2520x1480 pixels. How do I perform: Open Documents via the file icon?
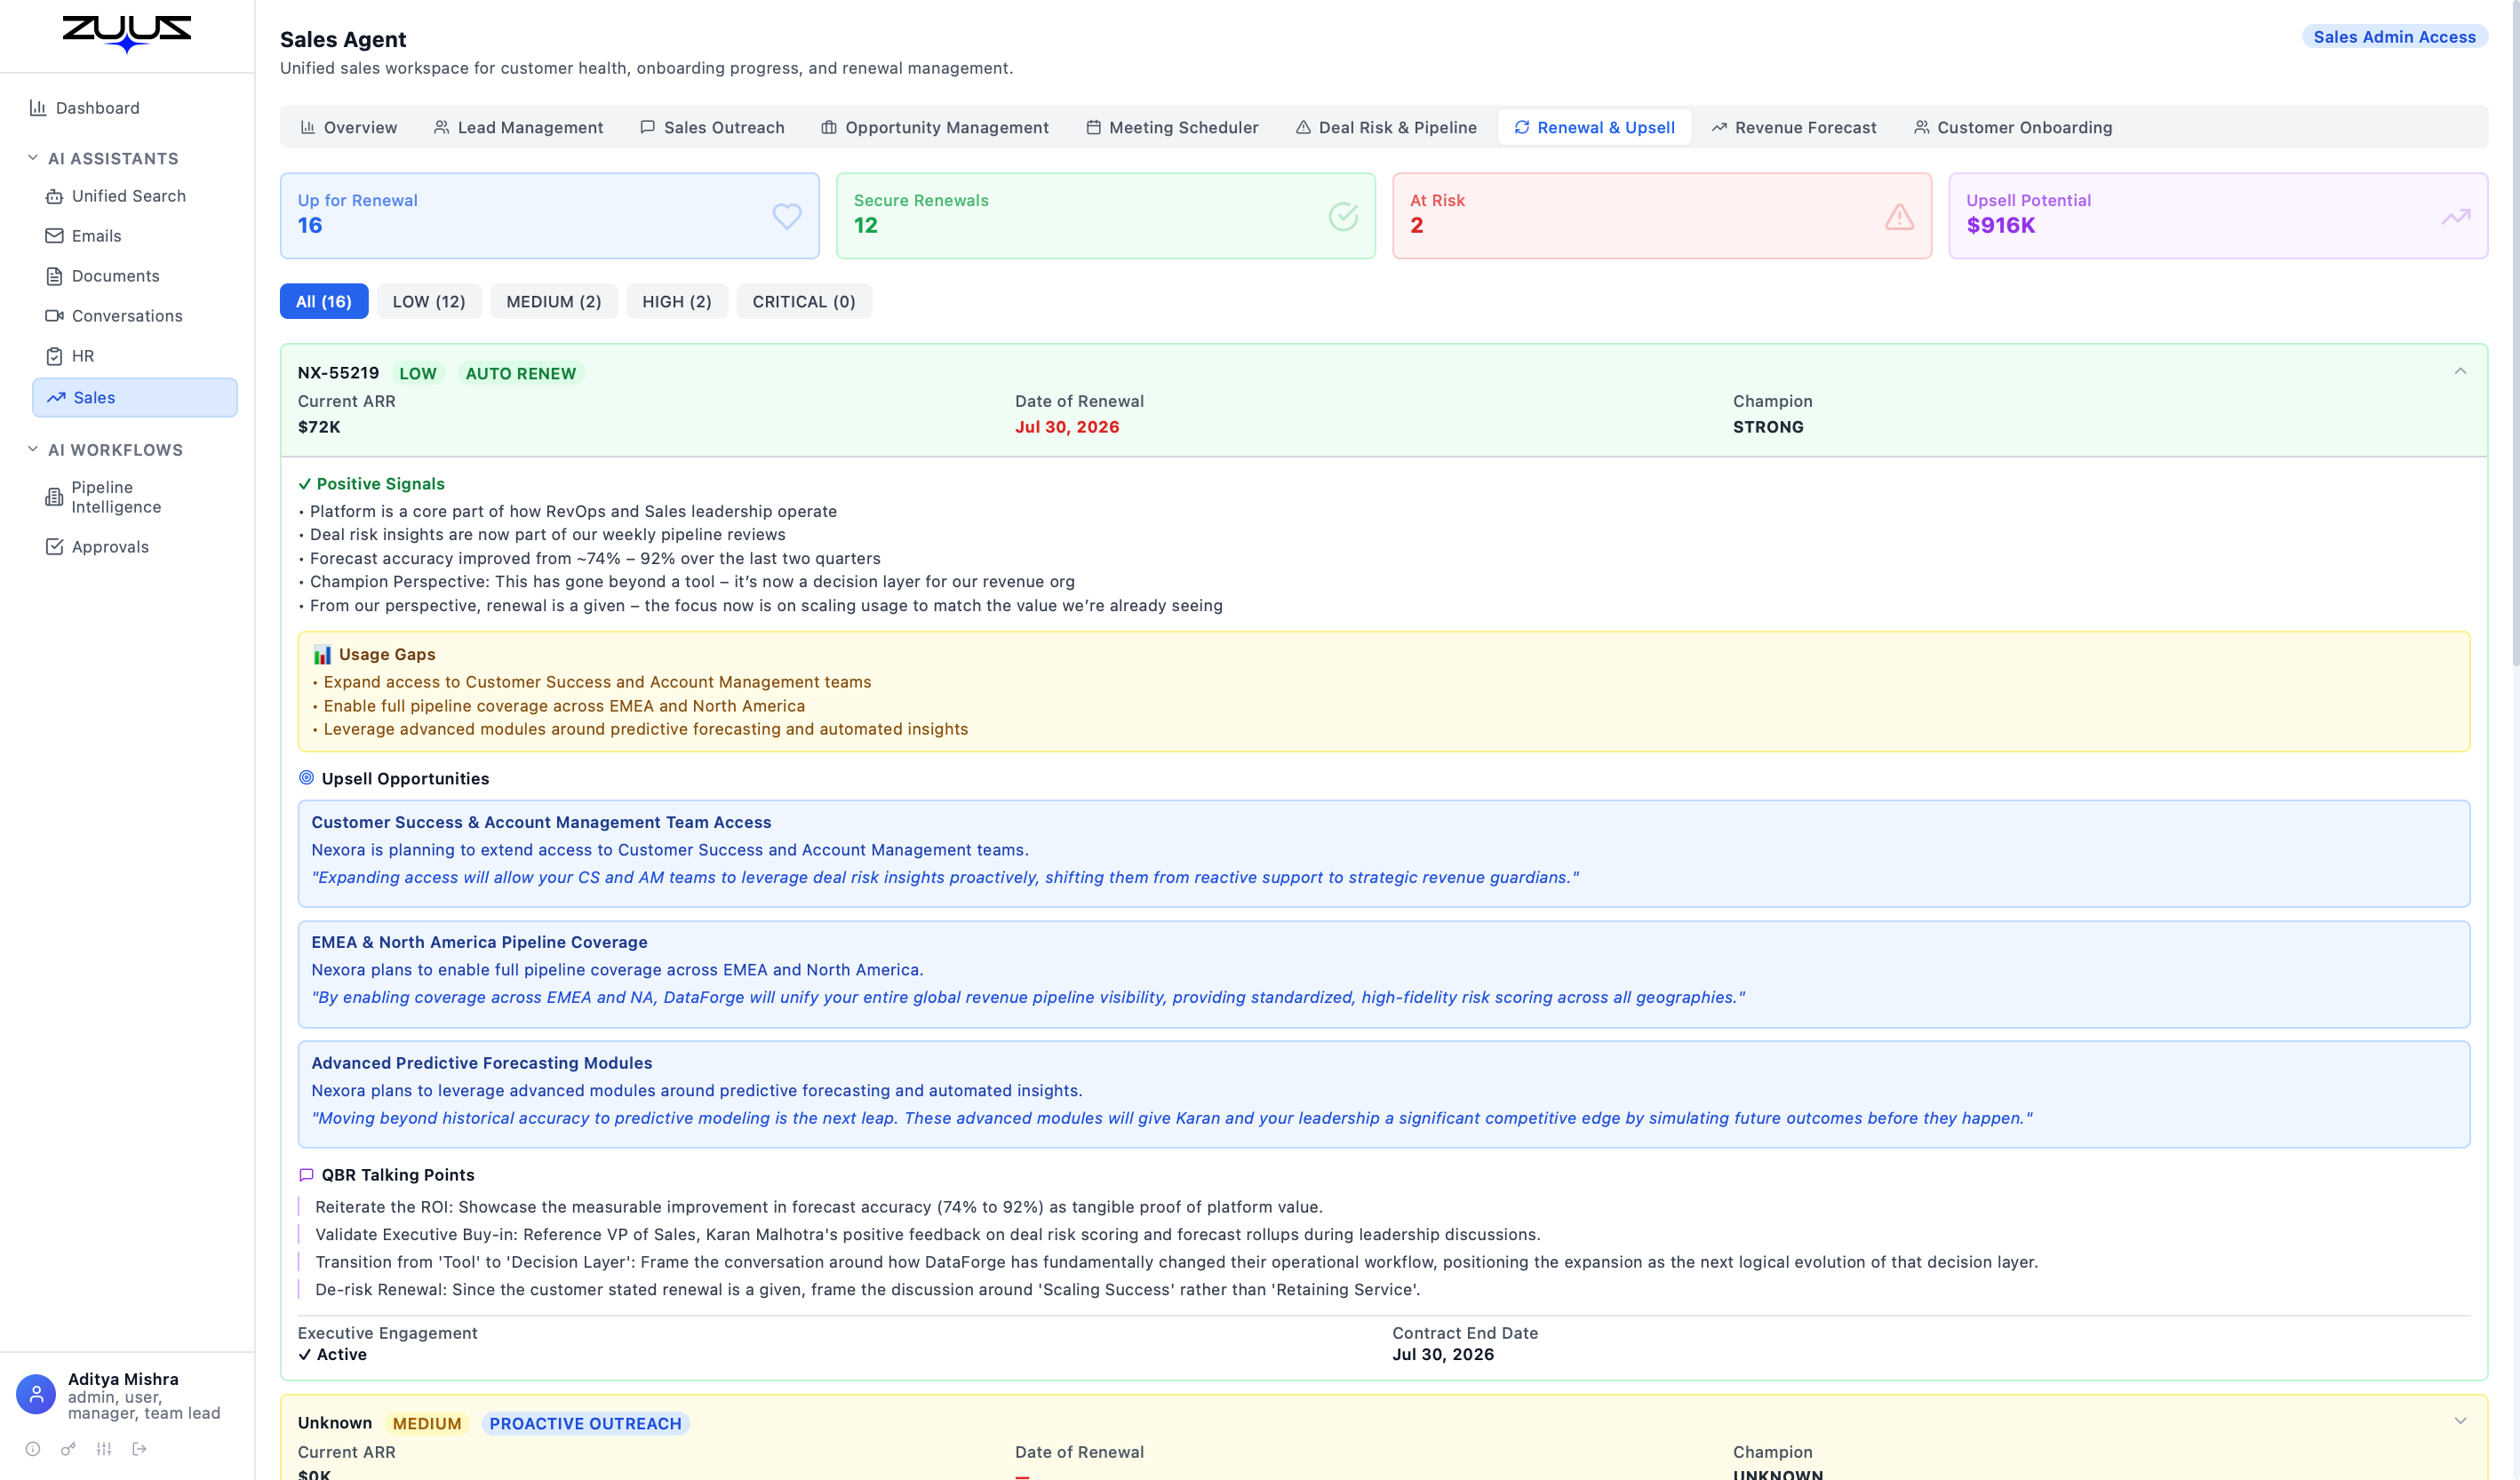click(x=54, y=276)
